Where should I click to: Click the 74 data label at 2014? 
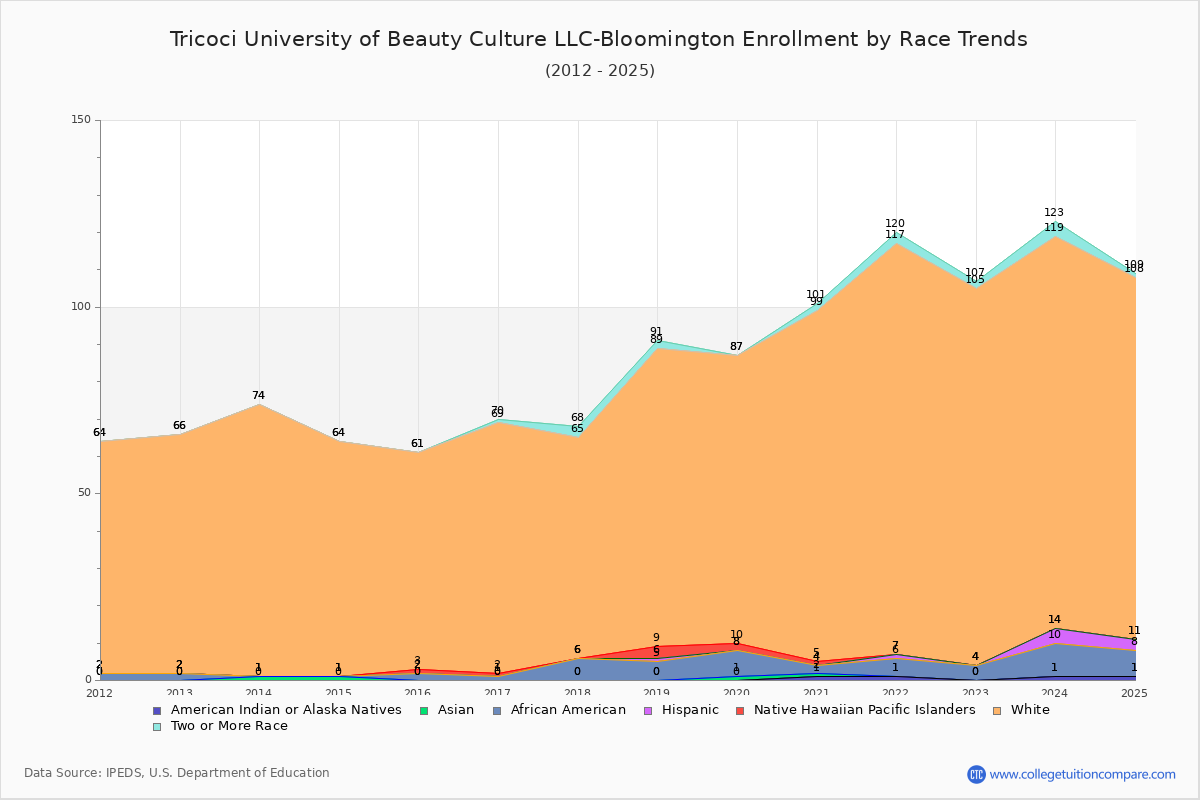pyautogui.click(x=259, y=396)
